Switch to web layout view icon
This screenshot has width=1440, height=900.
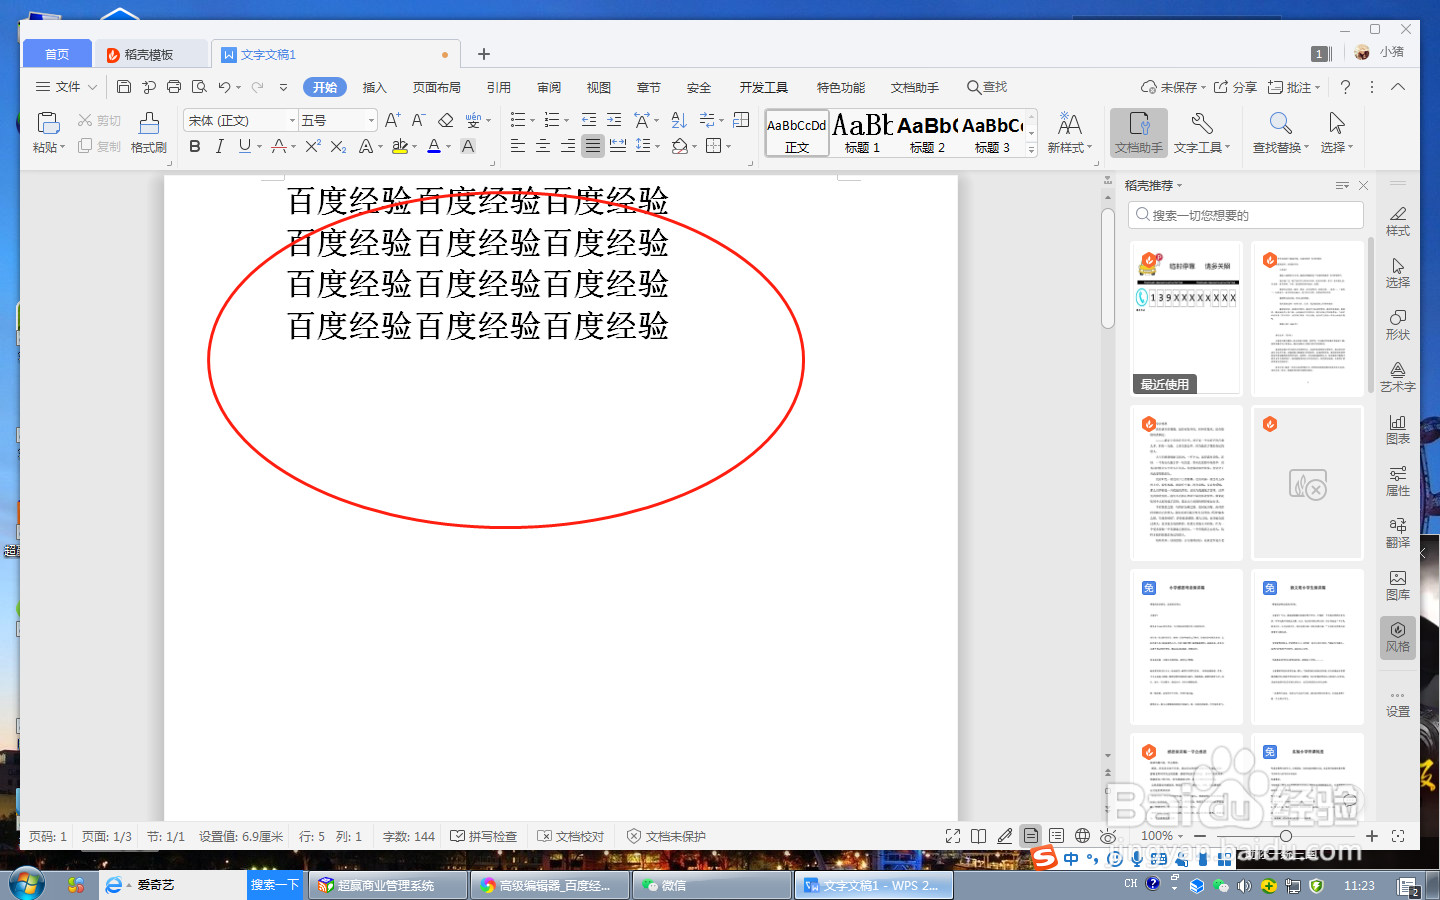1082,836
